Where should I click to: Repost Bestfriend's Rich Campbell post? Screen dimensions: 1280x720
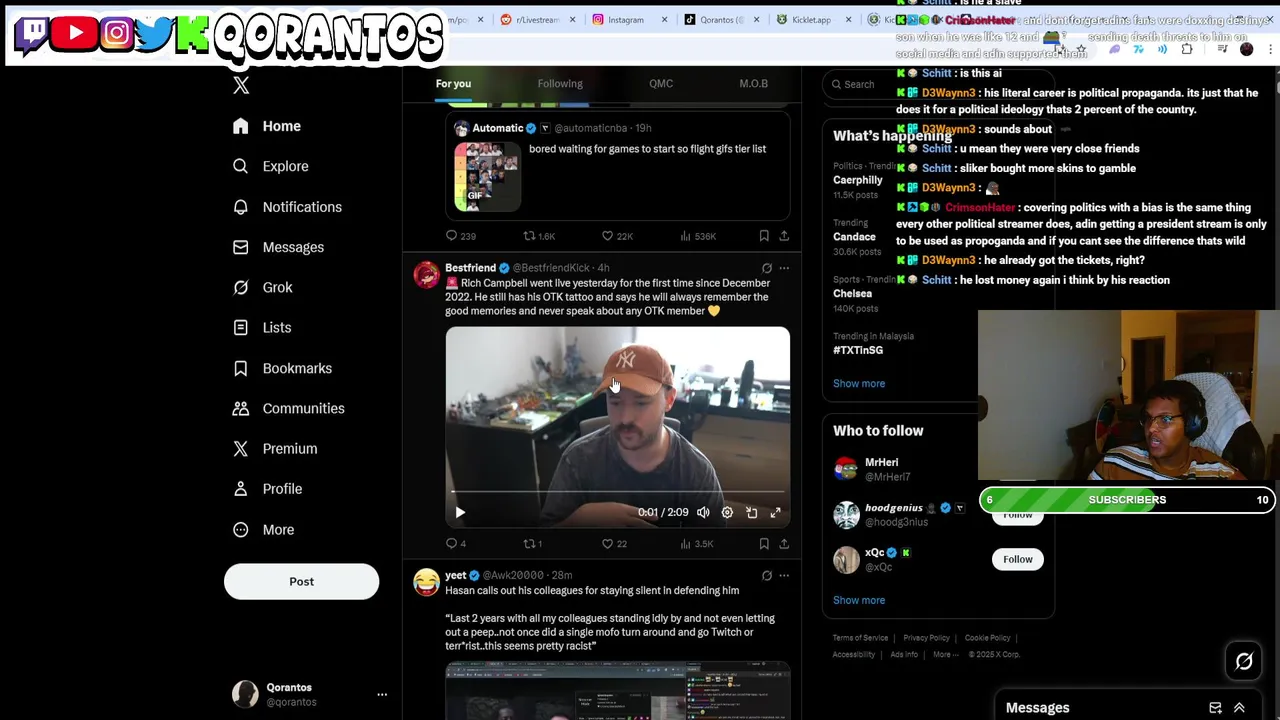(x=533, y=544)
